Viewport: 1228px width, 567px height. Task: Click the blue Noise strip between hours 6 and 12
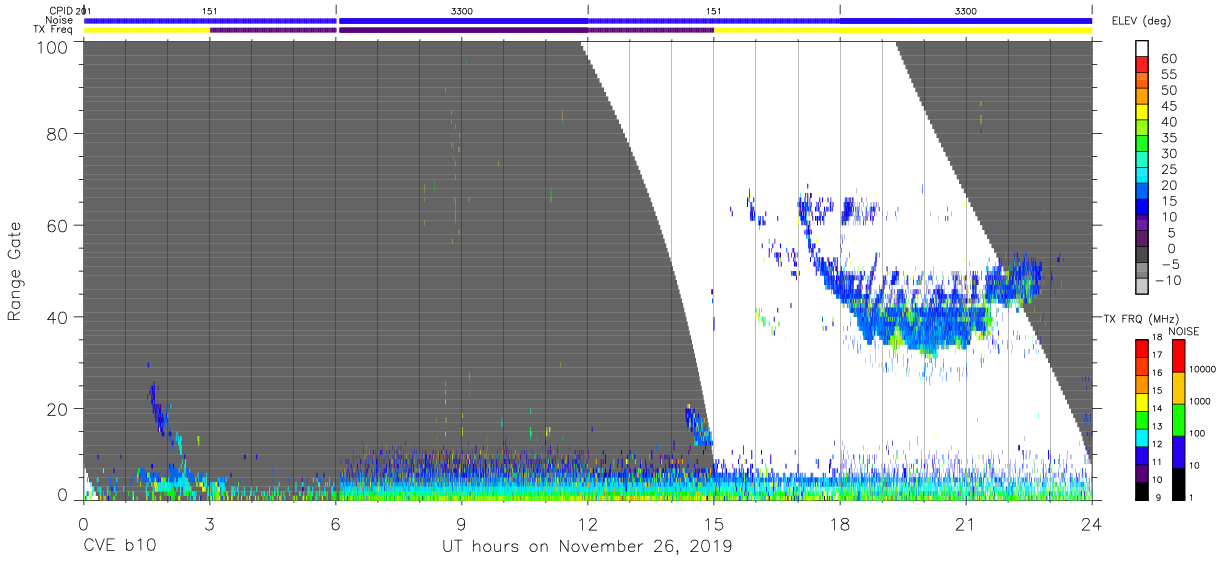tap(463, 20)
